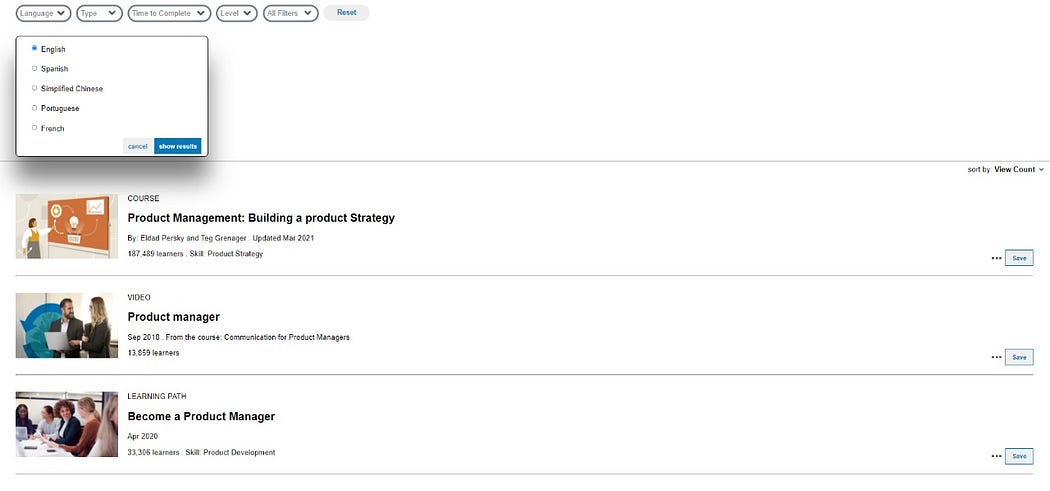Screen dimensions: 1050x491
Task: Apply language with show results button
Action: 177,146
